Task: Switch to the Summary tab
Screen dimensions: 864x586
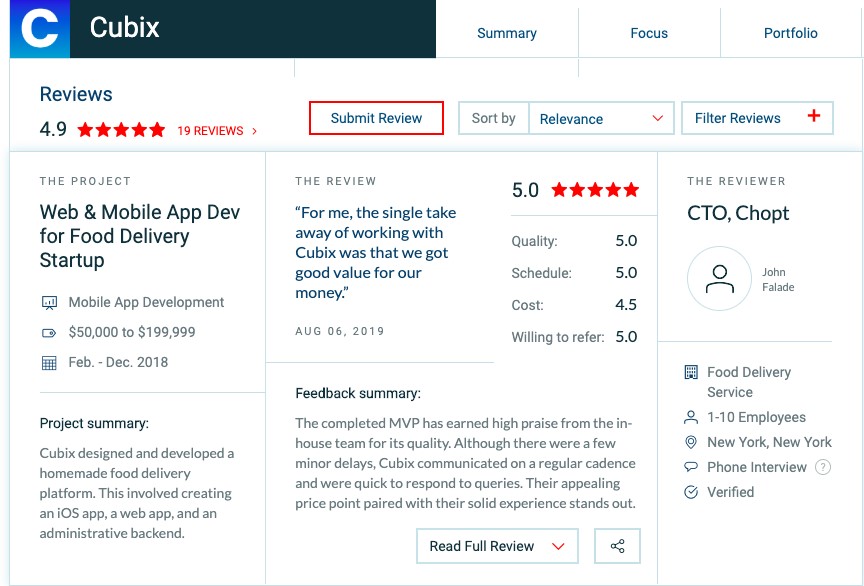Action: (506, 33)
